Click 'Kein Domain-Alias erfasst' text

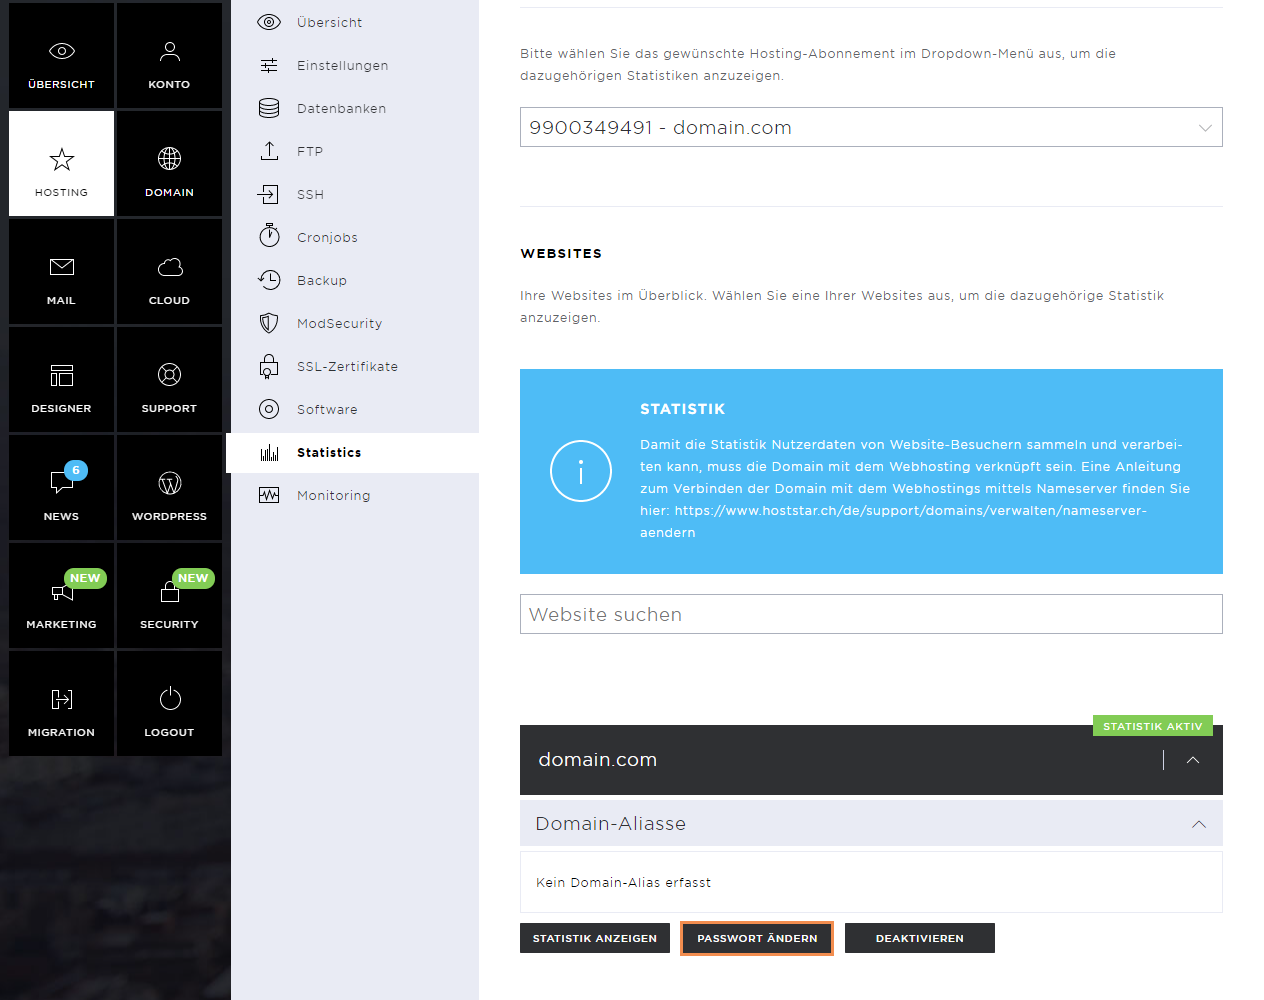623,882
